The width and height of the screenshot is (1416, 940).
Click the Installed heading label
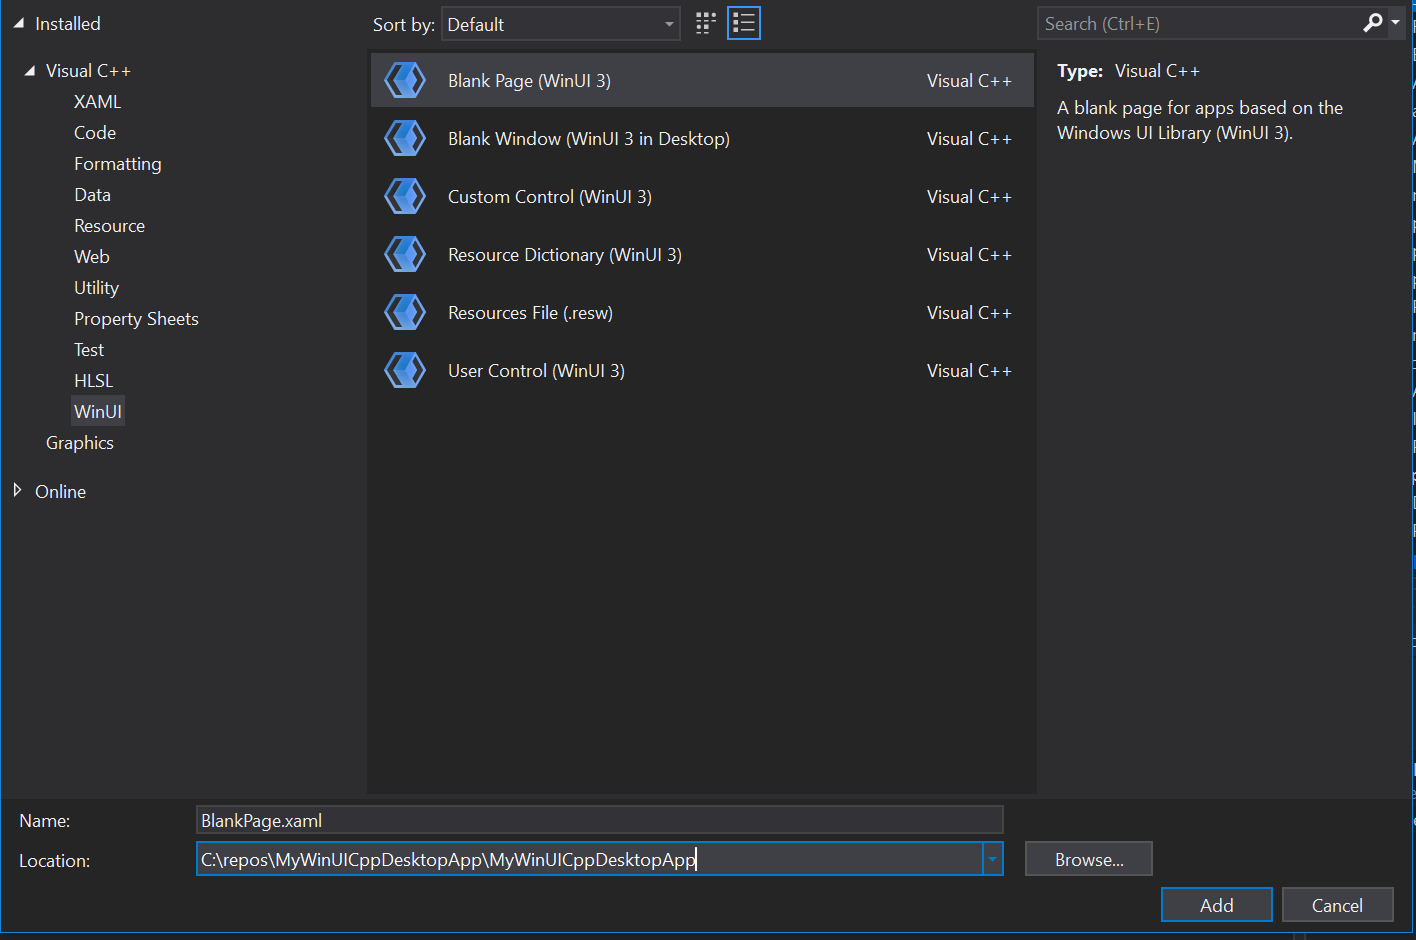(x=68, y=23)
